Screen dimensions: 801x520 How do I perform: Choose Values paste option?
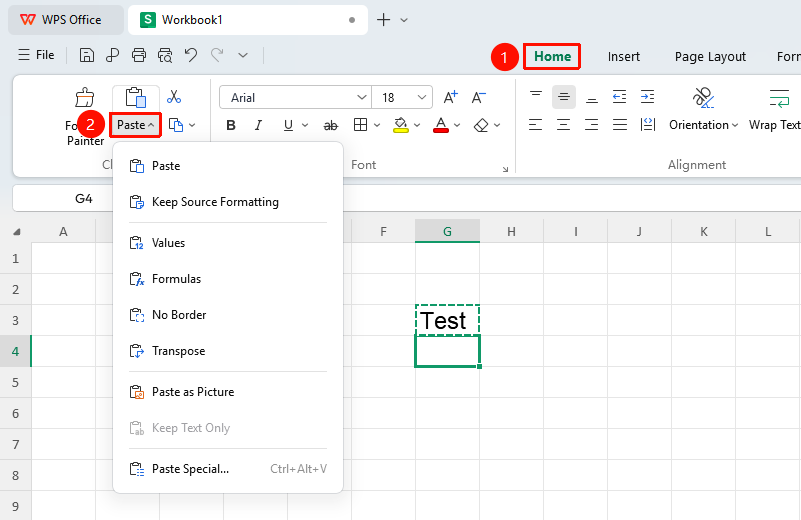(228, 243)
